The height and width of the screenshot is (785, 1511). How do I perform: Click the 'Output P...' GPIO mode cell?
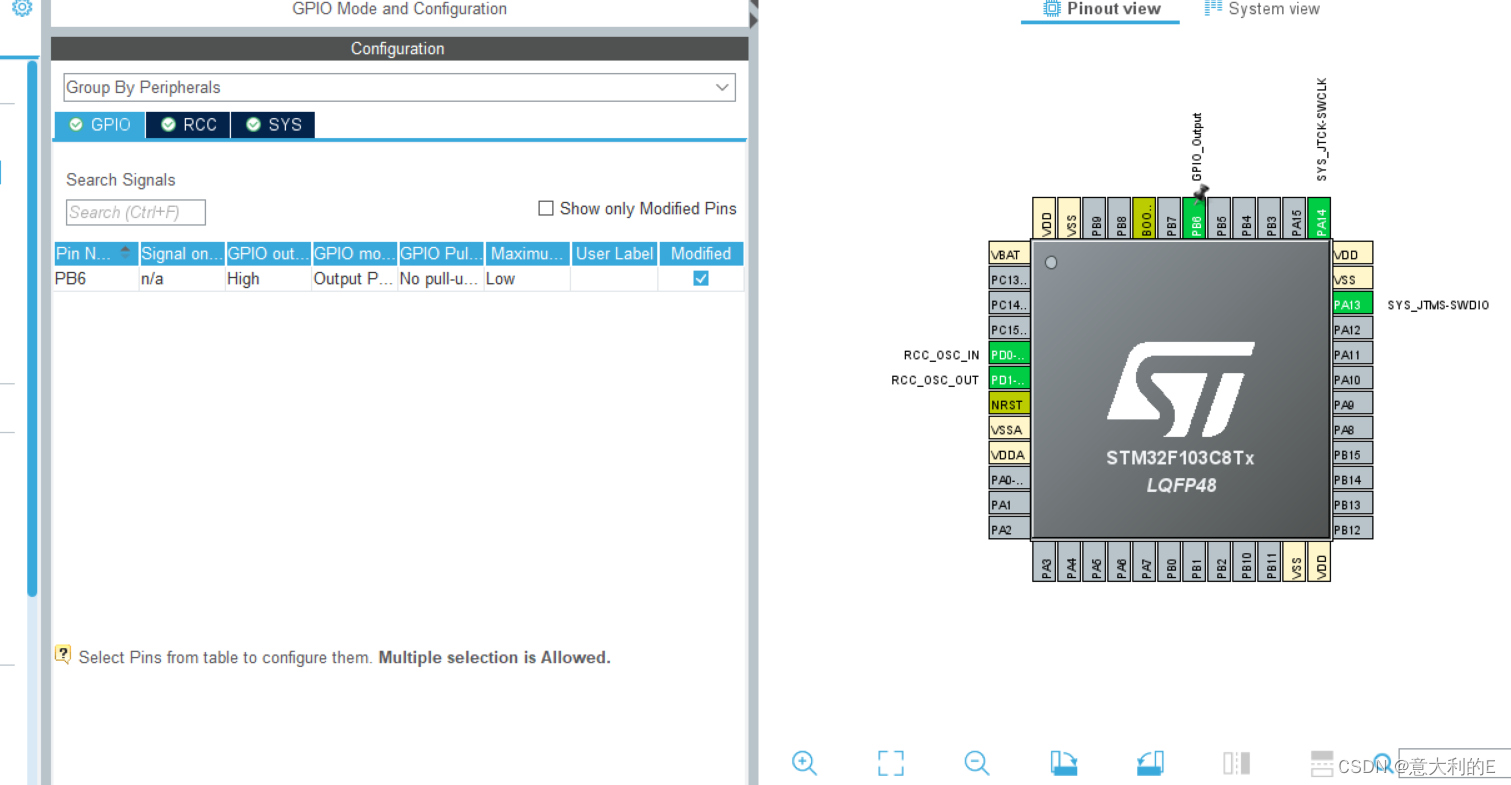tap(354, 279)
